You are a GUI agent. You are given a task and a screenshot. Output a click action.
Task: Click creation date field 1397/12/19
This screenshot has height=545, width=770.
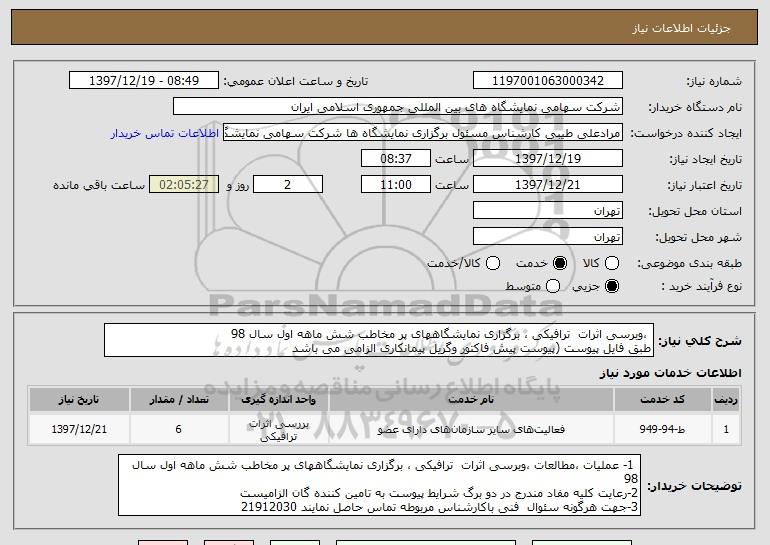[x=548, y=159]
